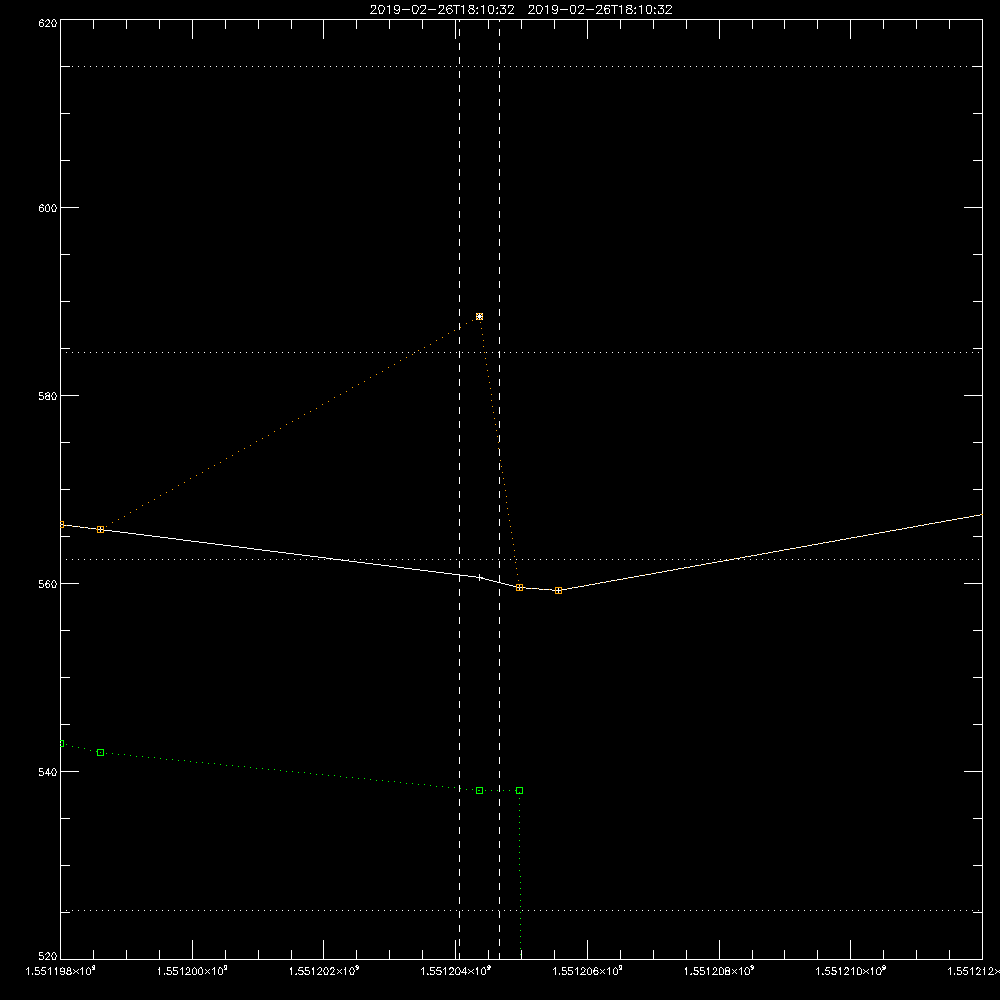Click the white plus marker on the solid line
Image resolution: width=1000 pixels, height=1000 pixels.
480,578
